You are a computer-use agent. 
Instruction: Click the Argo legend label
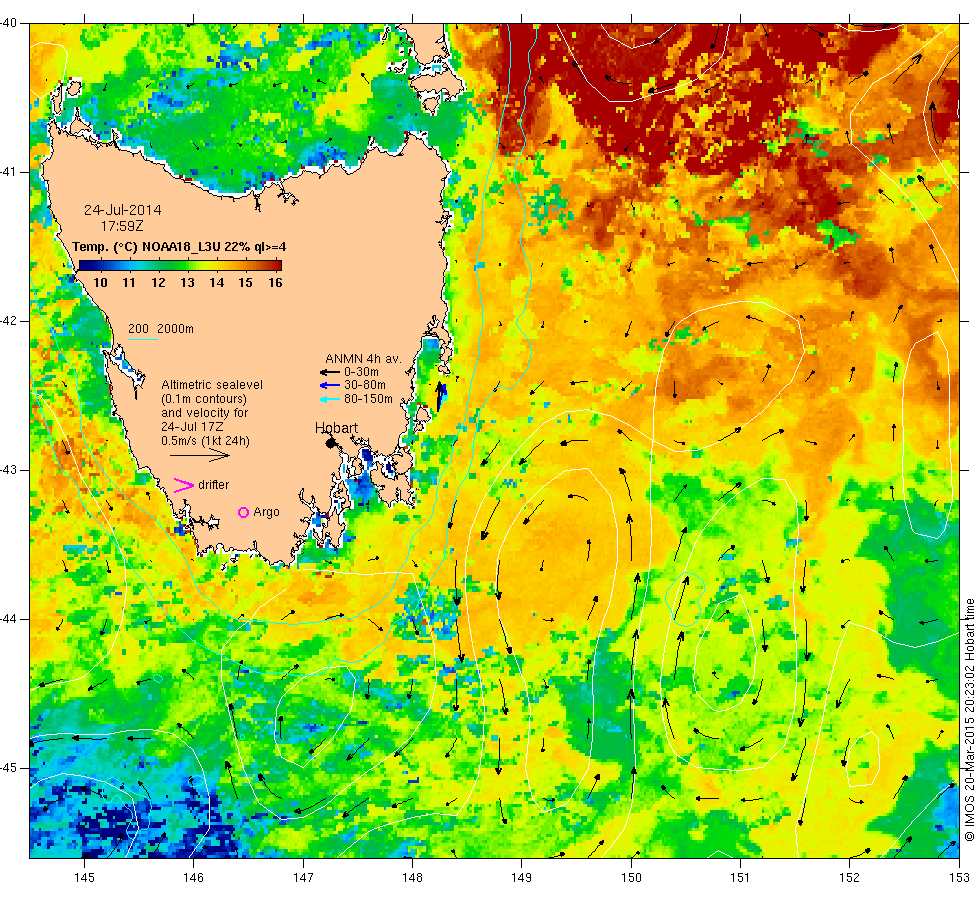pyautogui.click(x=266, y=512)
